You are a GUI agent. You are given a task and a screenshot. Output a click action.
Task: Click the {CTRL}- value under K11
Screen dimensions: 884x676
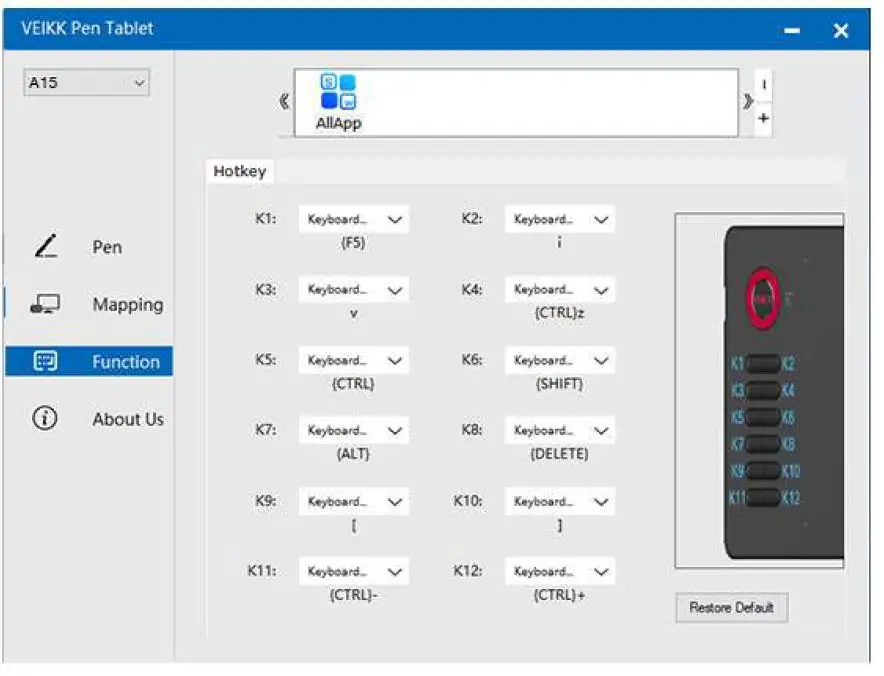[x=353, y=595]
